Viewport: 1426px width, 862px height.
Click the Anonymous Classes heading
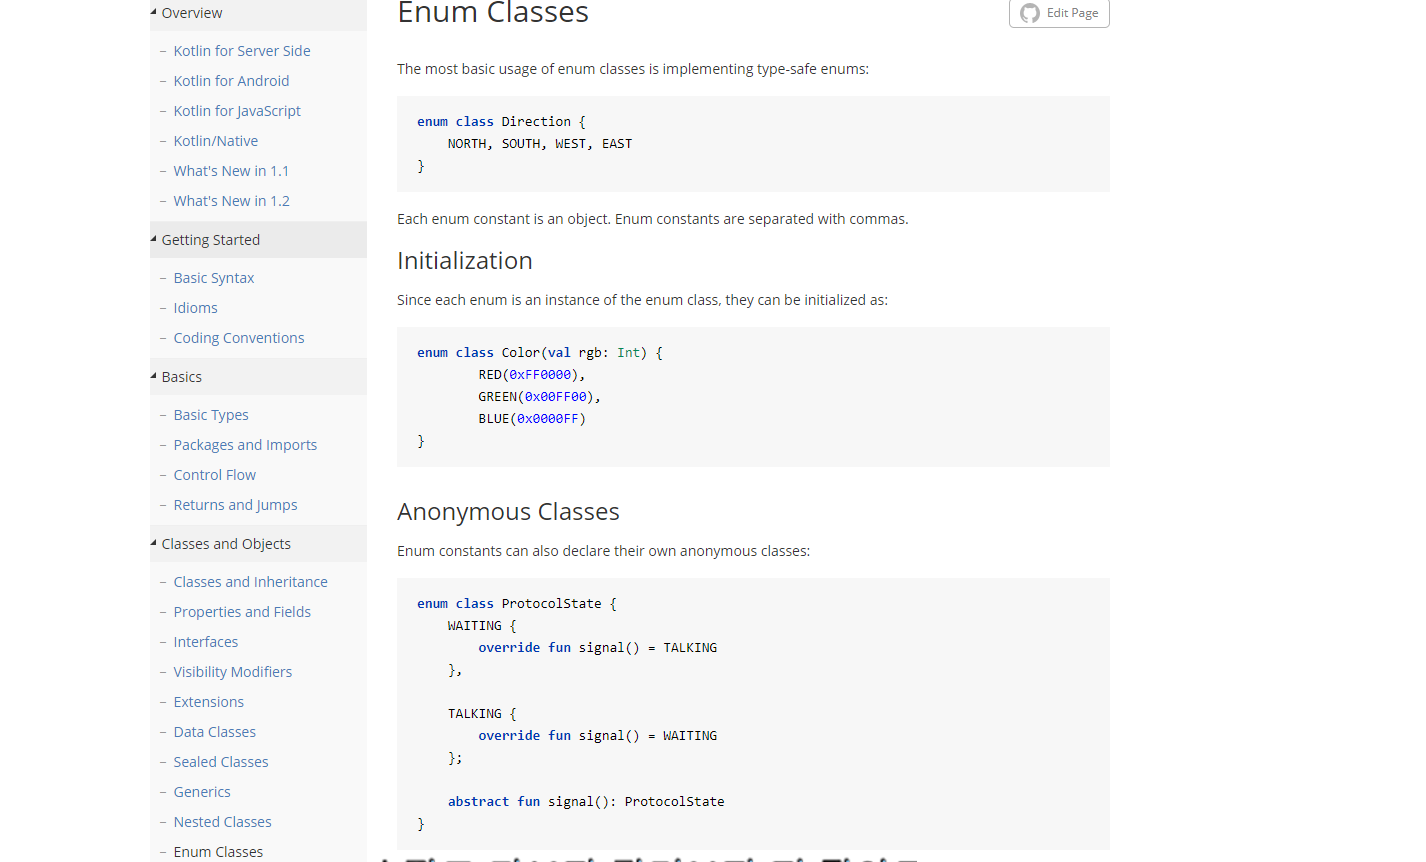[x=508, y=512]
